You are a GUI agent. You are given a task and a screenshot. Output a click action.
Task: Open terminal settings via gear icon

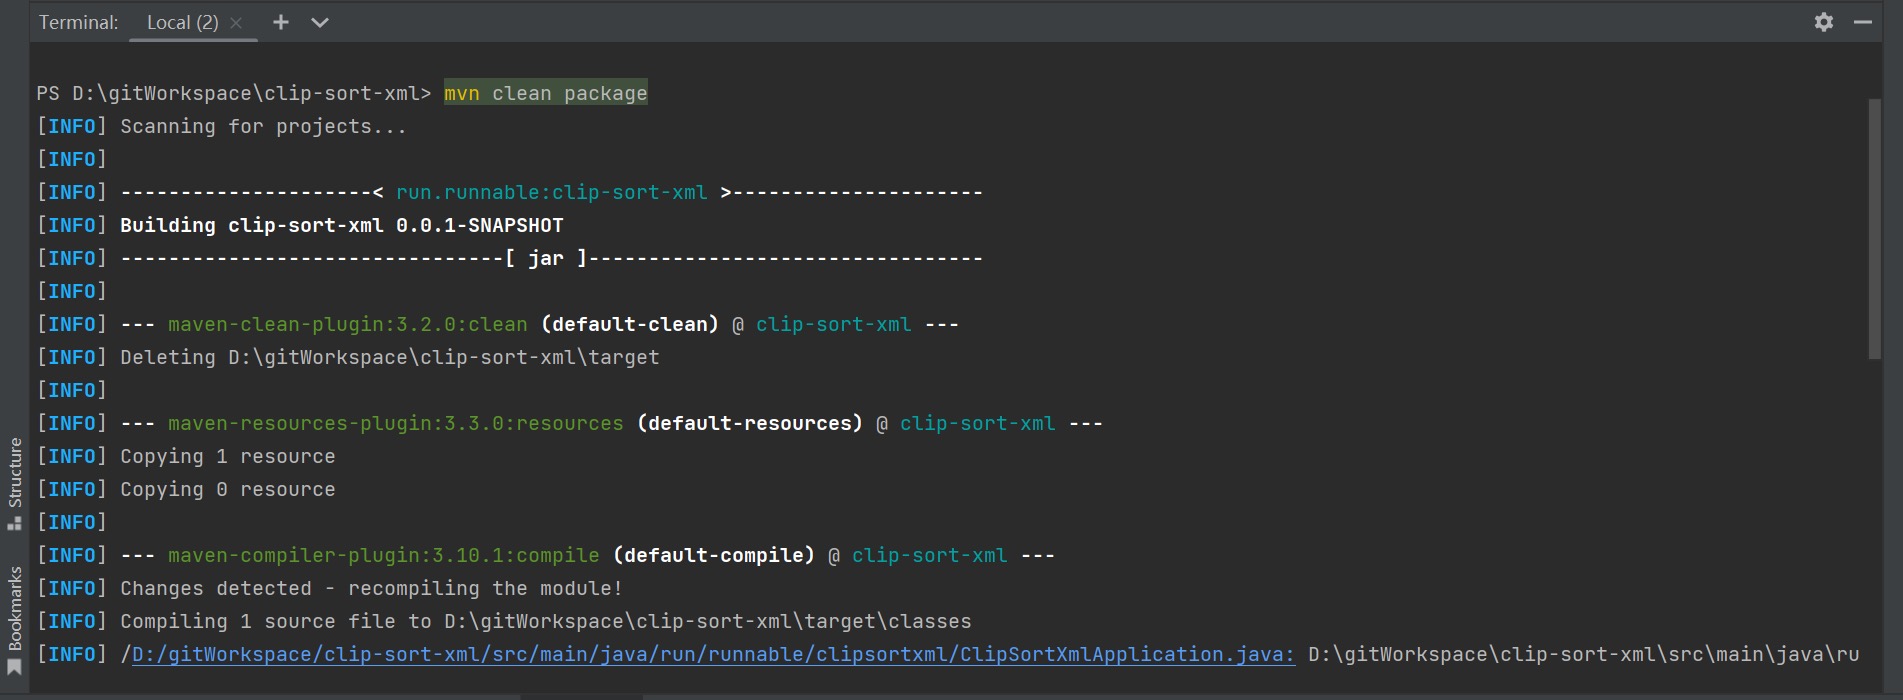[1824, 22]
